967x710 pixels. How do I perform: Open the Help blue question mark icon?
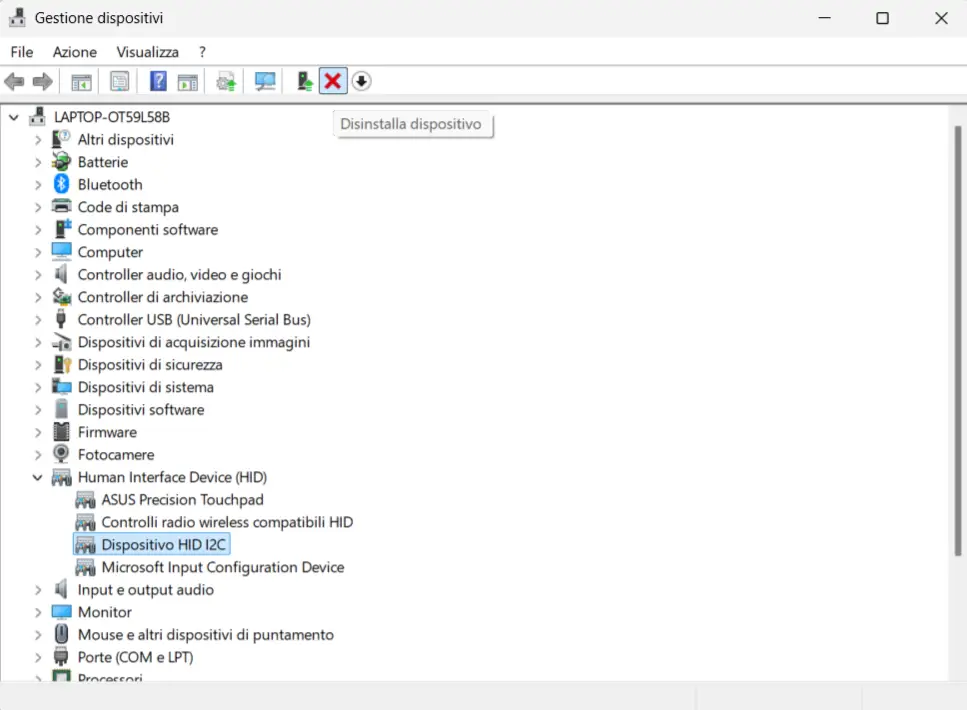158,81
